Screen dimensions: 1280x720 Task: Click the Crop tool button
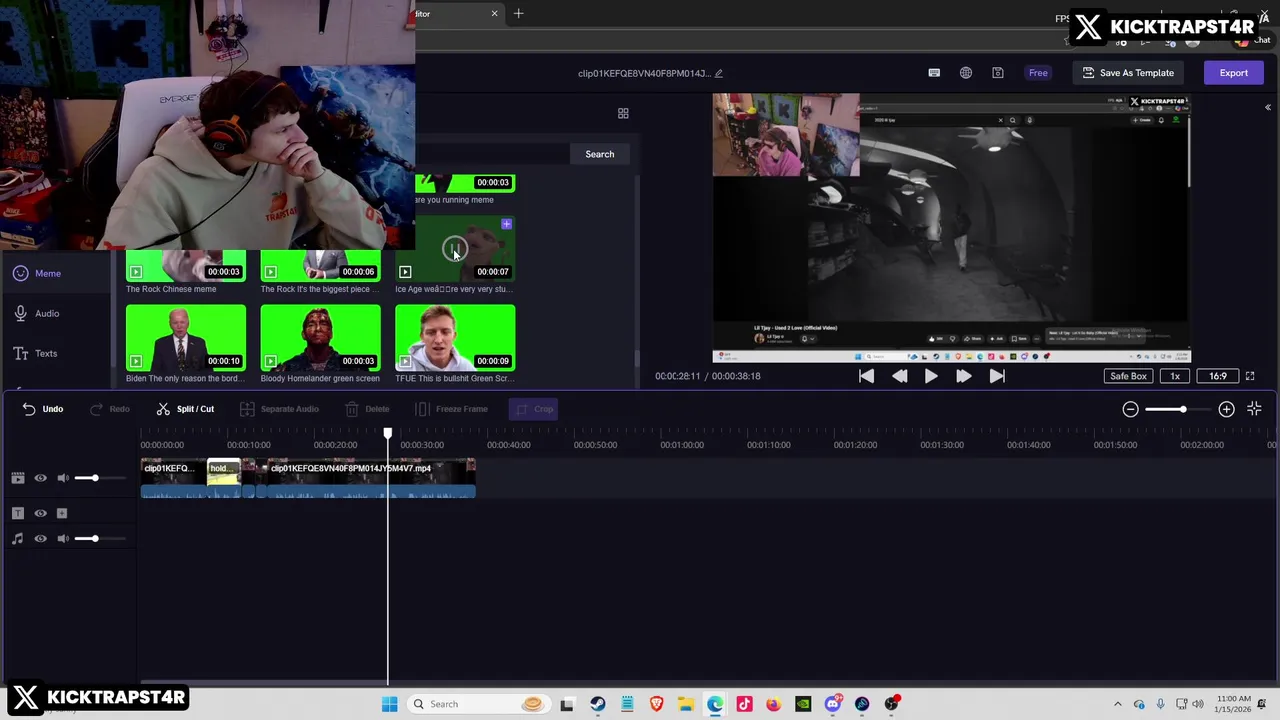[x=533, y=409]
